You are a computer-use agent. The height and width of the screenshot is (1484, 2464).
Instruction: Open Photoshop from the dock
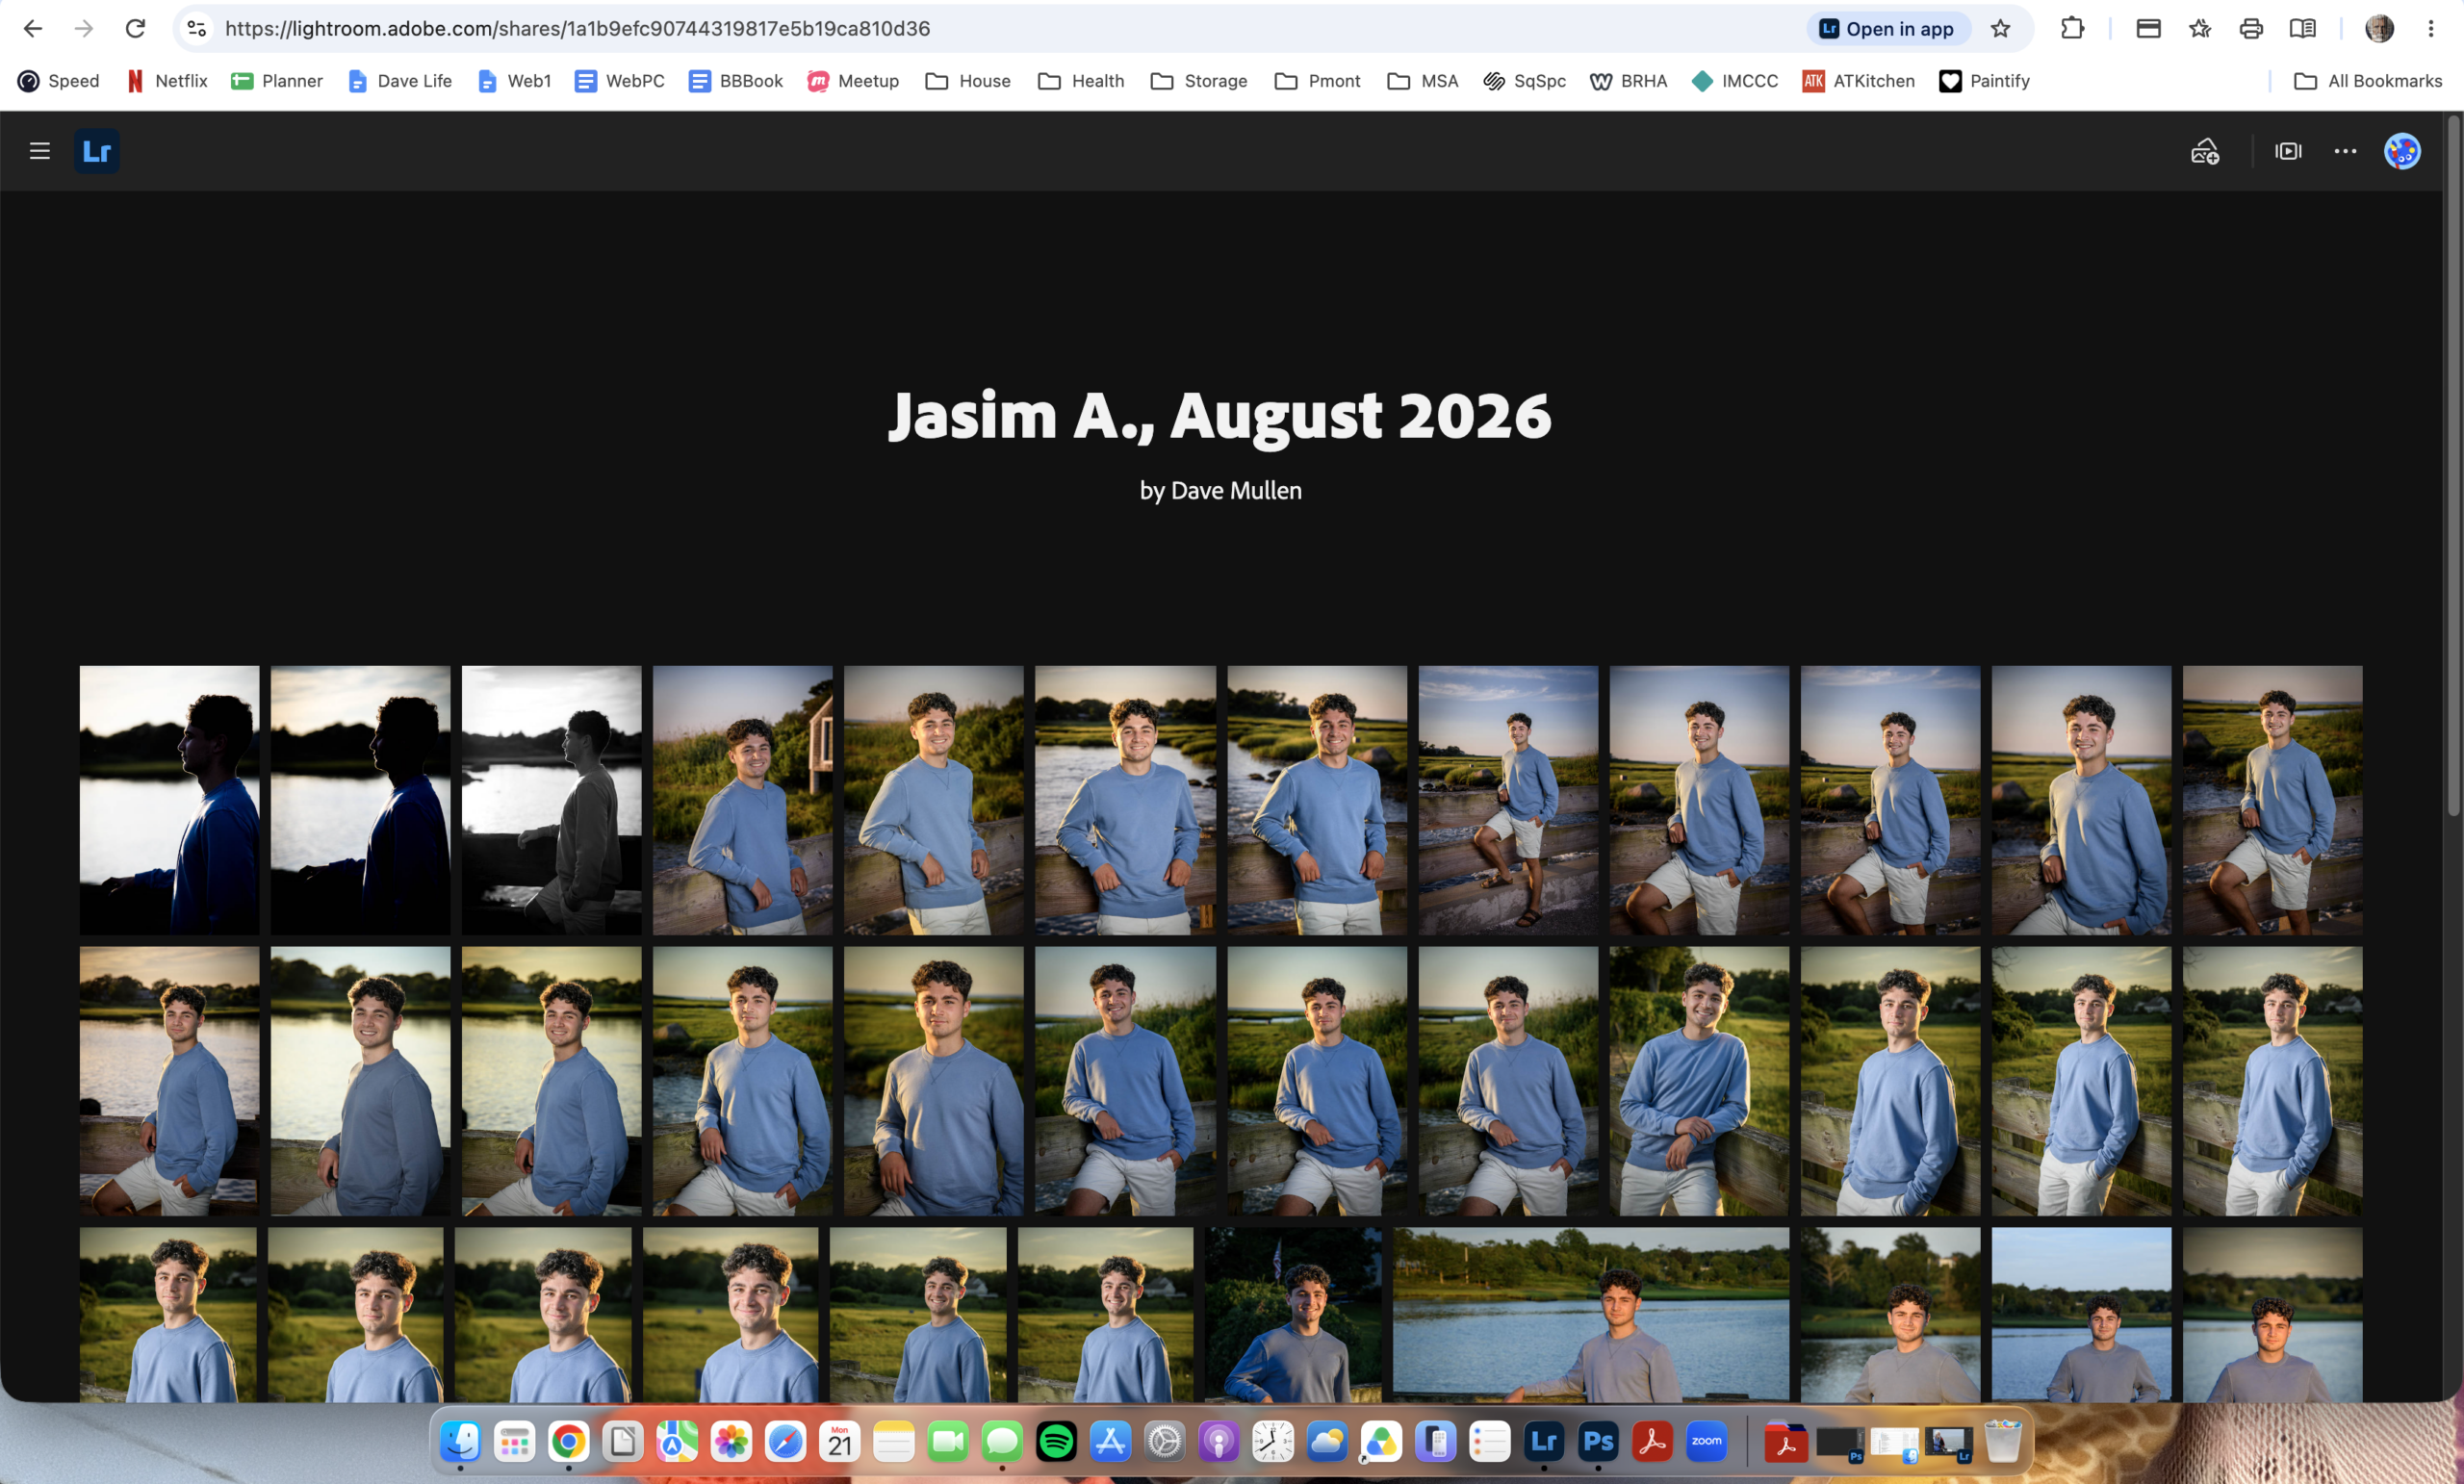(1598, 1442)
